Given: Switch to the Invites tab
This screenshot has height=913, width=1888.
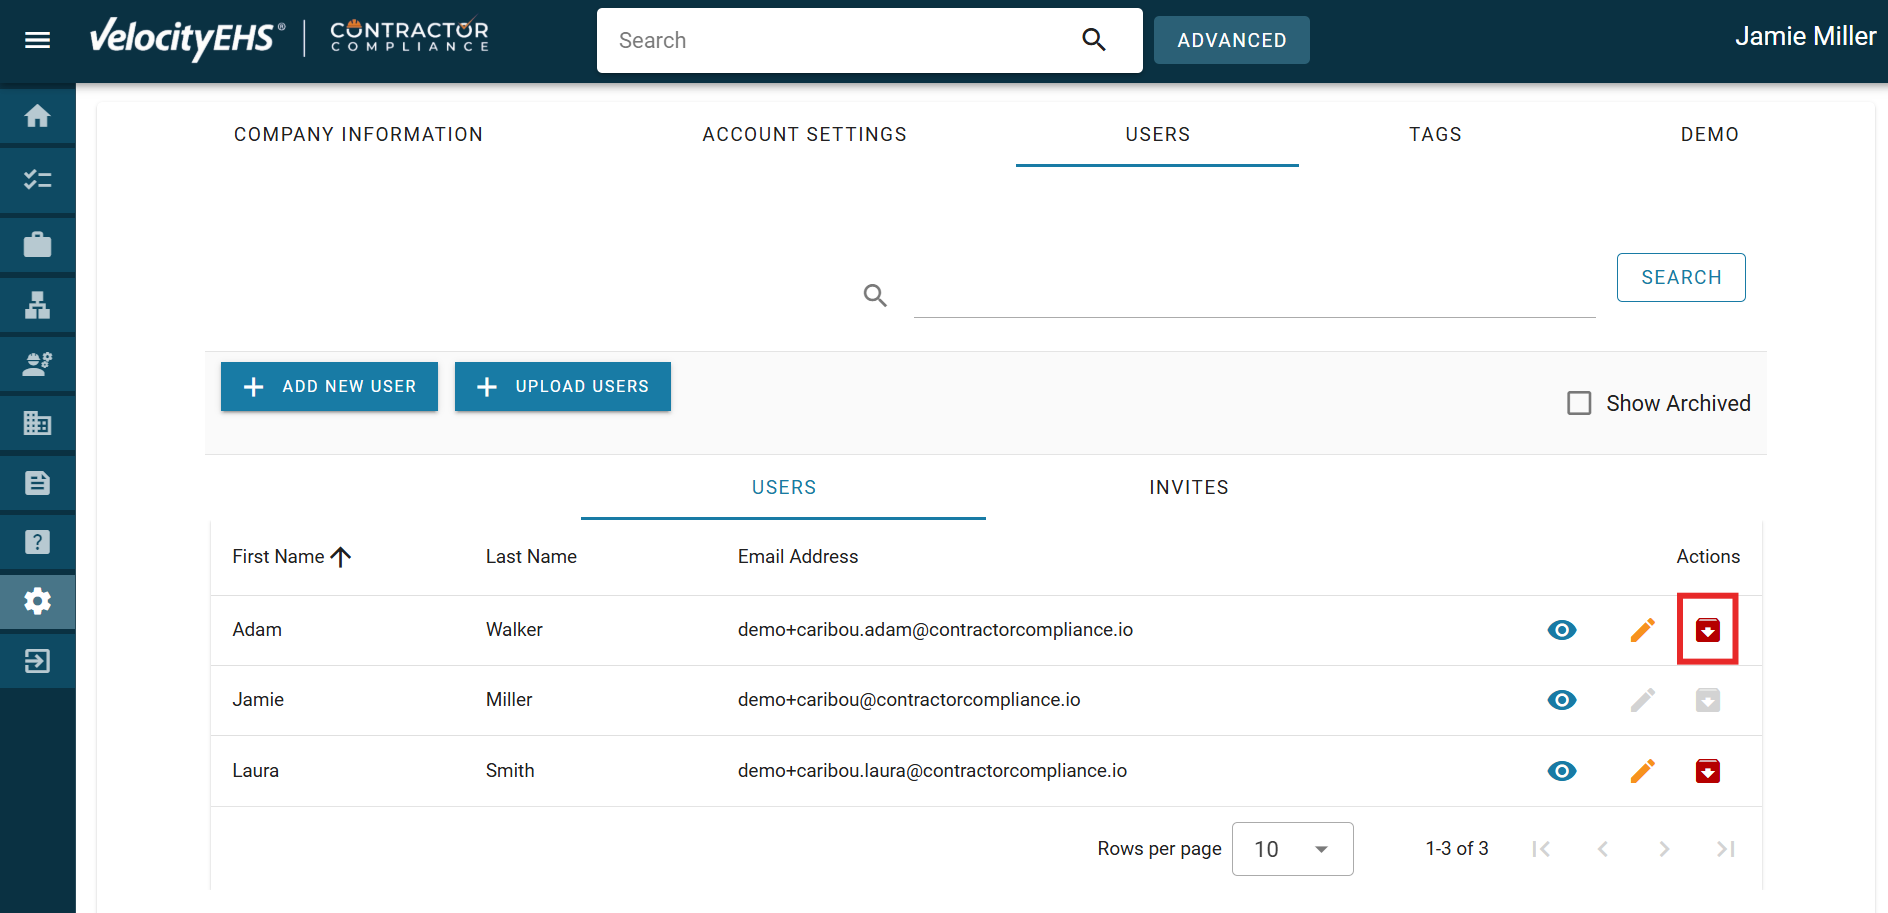Looking at the screenshot, I should pyautogui.click(x=1188, y=488).
